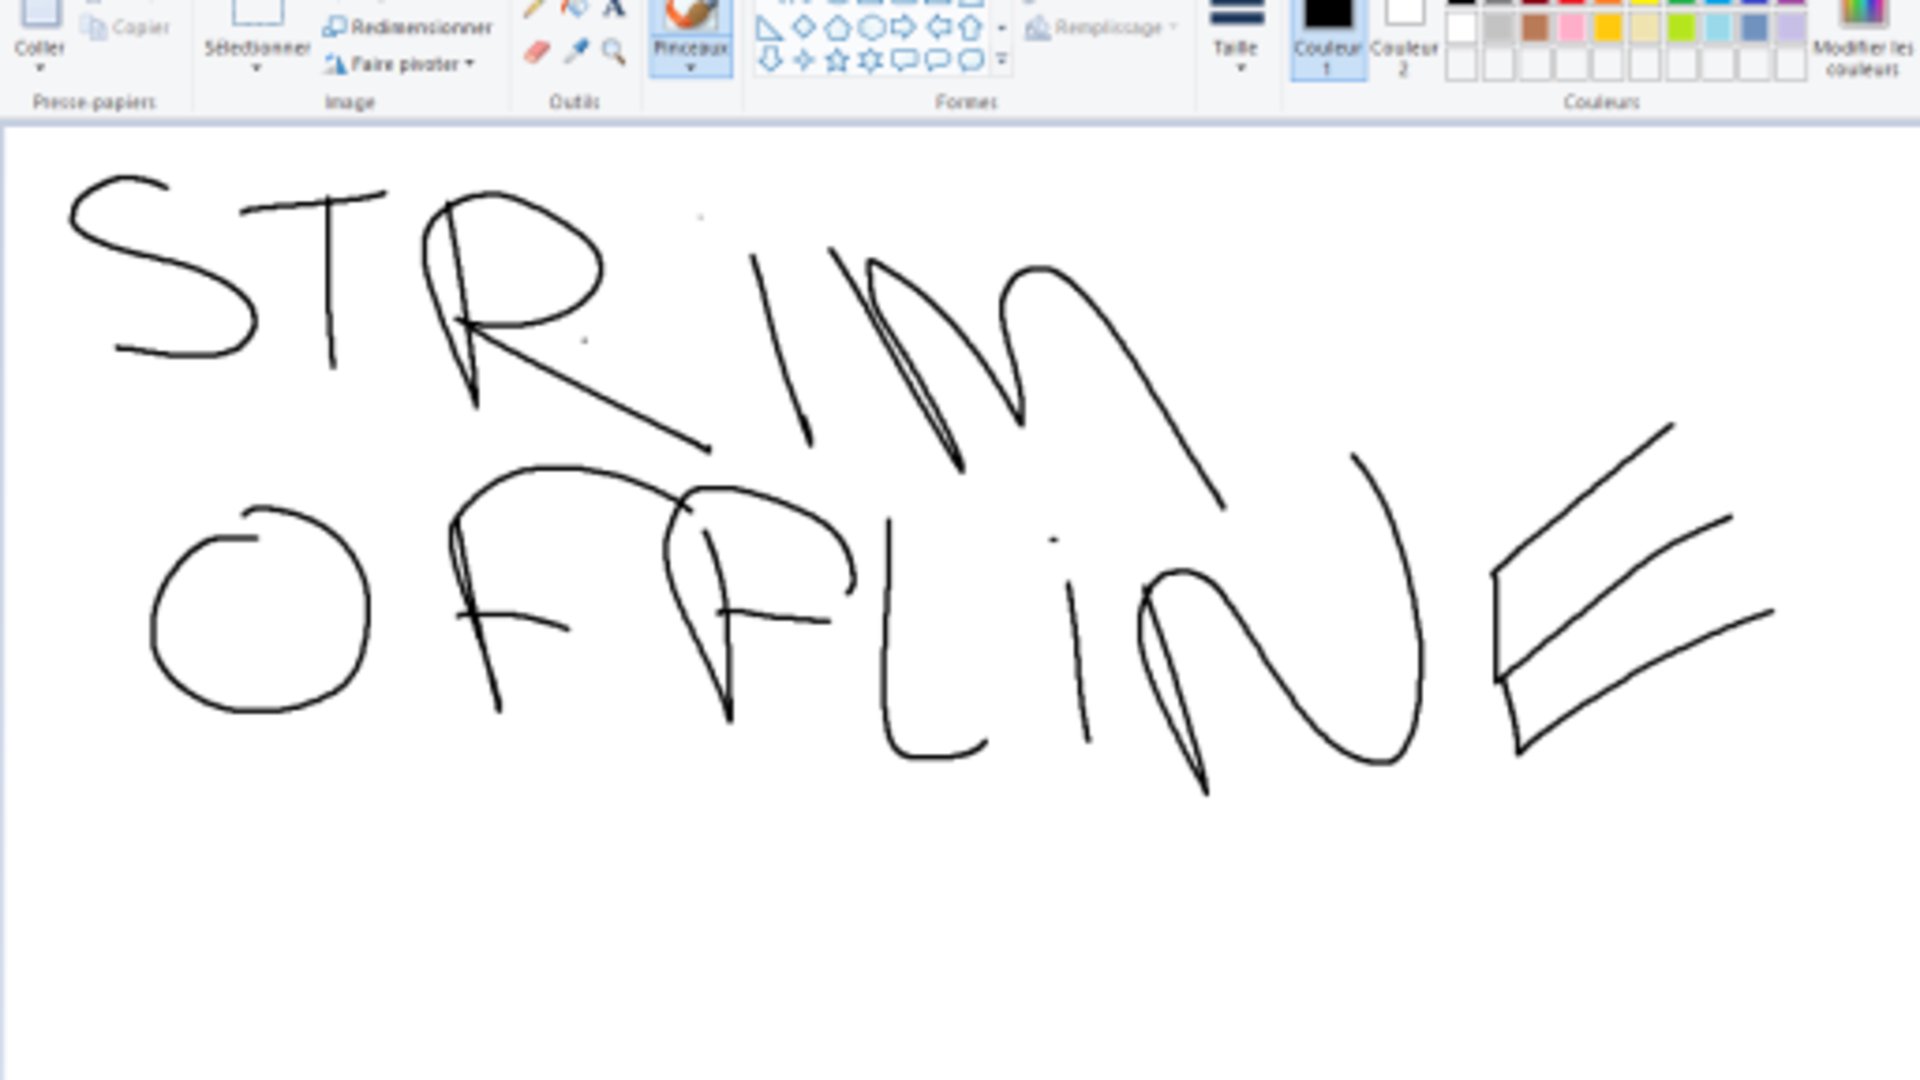Choose the four-point star shape
This screenshot has width=1920, height=1080.
pyautogui.click(x=803, y=61)
